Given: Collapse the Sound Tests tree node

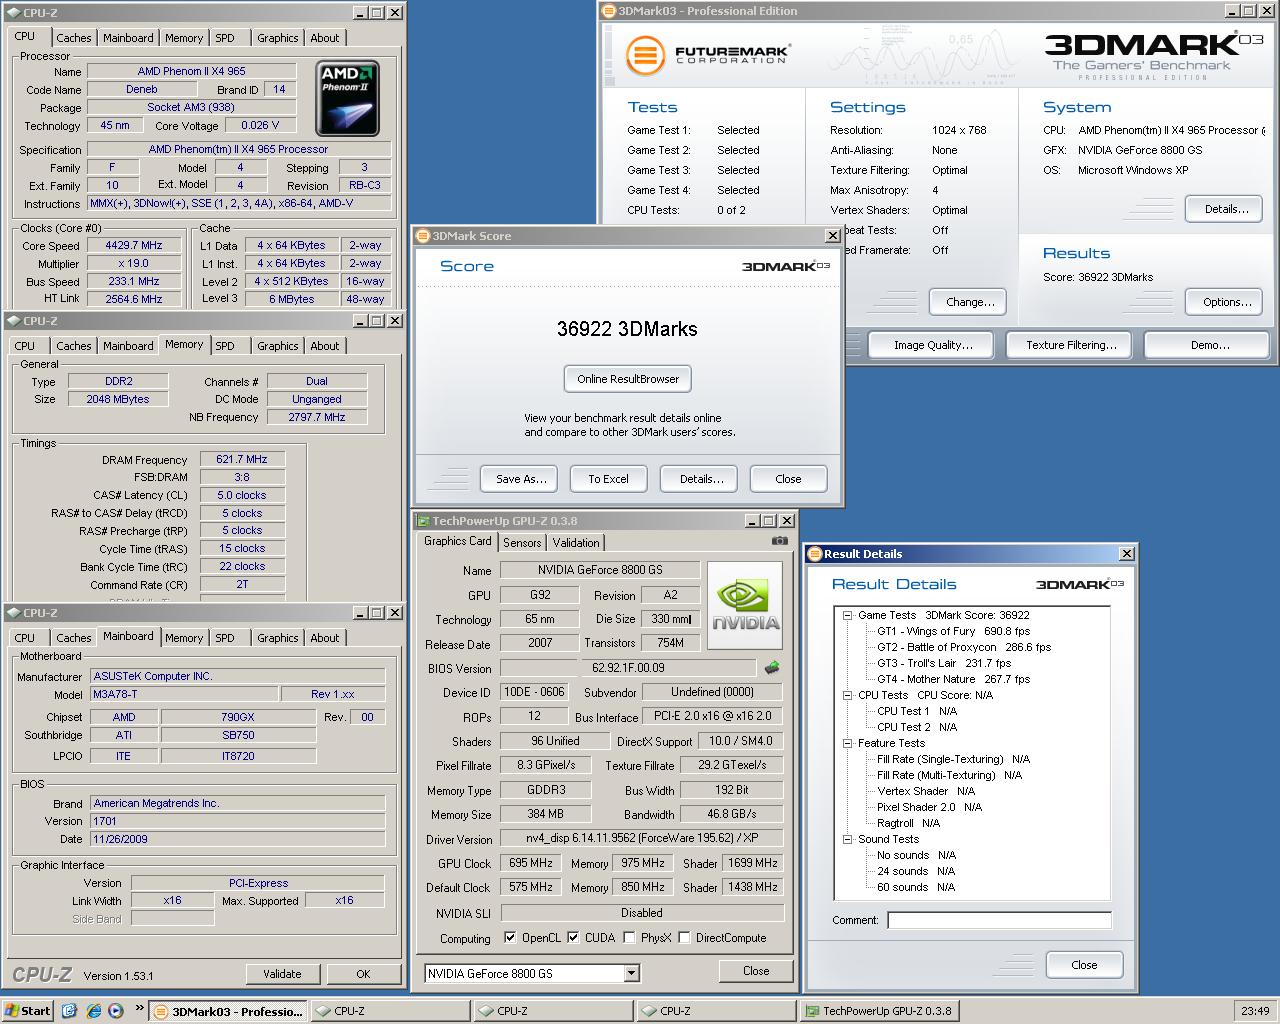Looking at the screenshot, I should pyautogui.click(x=847, y=840).
